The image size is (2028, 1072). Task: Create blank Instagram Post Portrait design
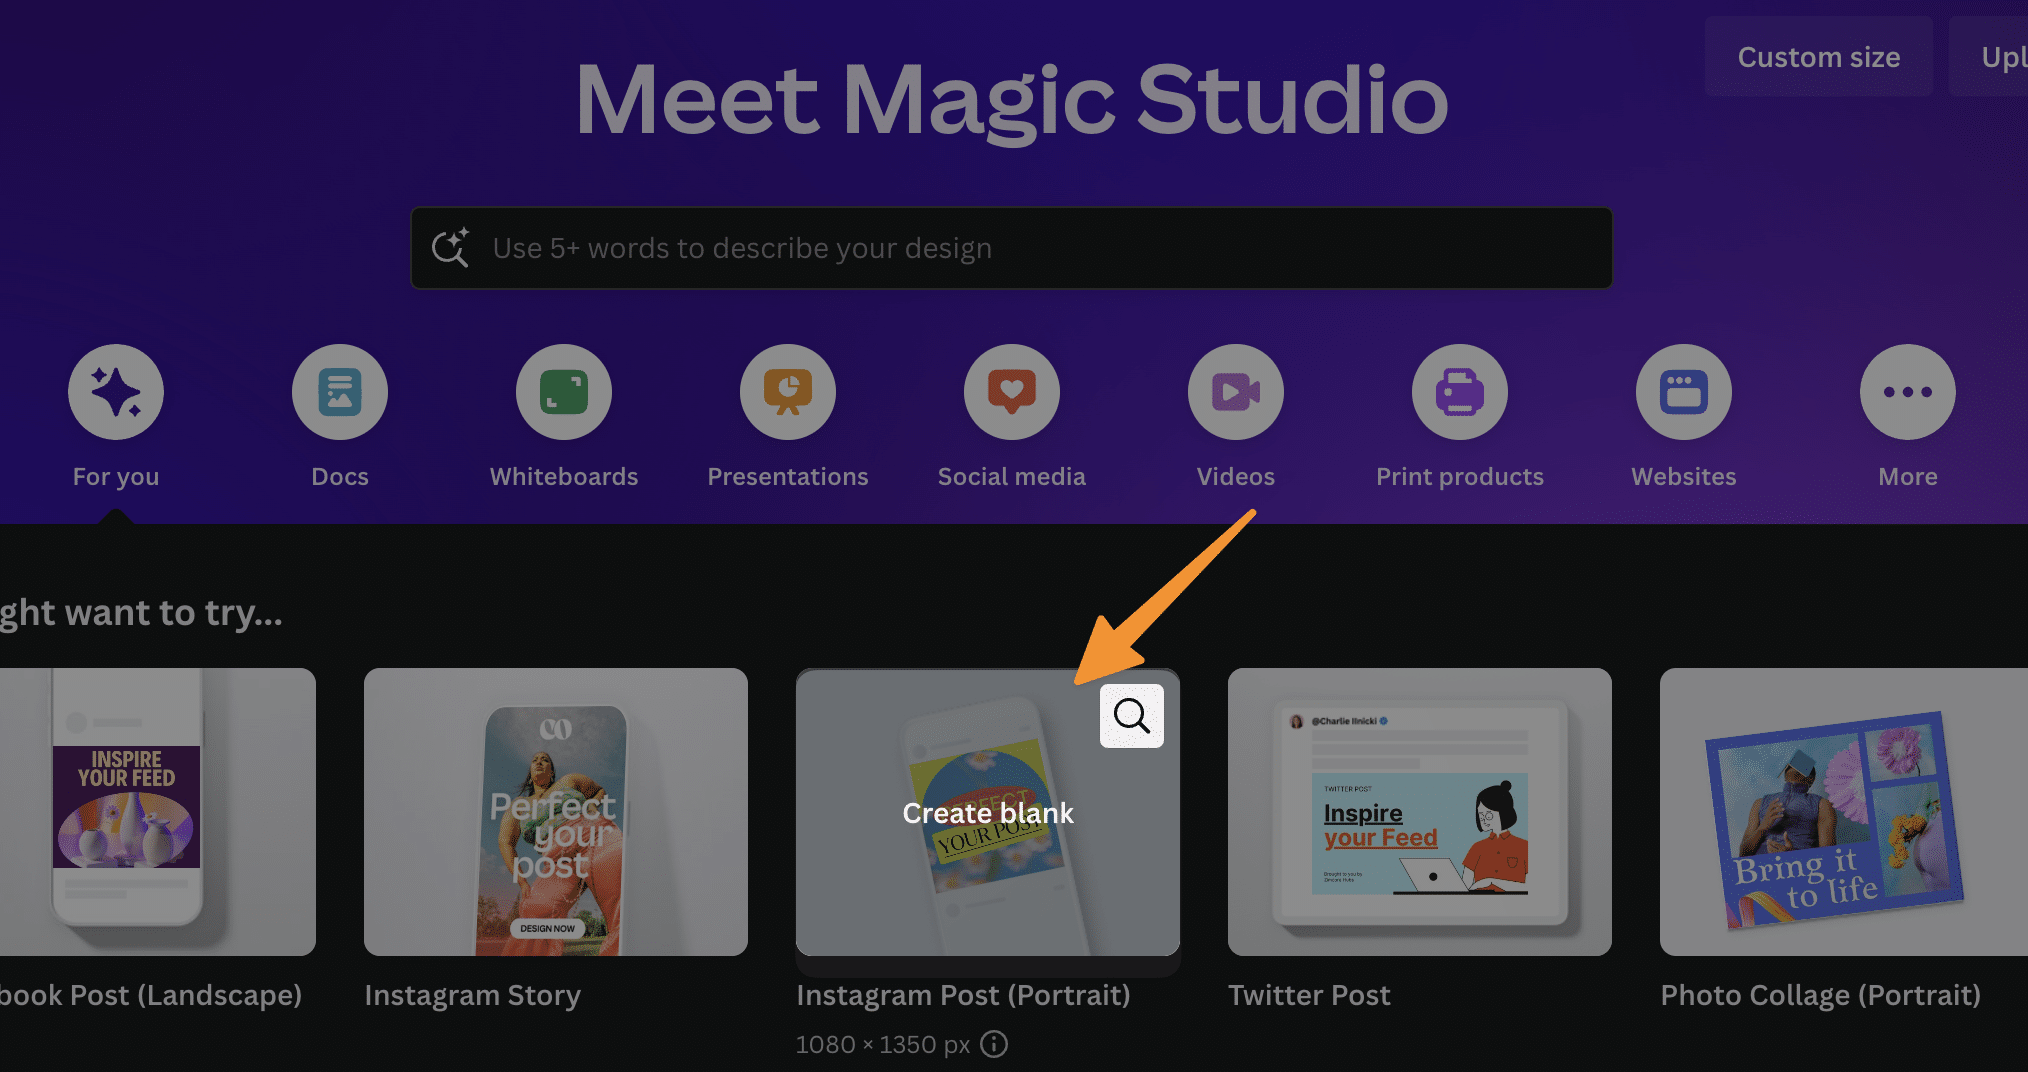pos(987,813)
